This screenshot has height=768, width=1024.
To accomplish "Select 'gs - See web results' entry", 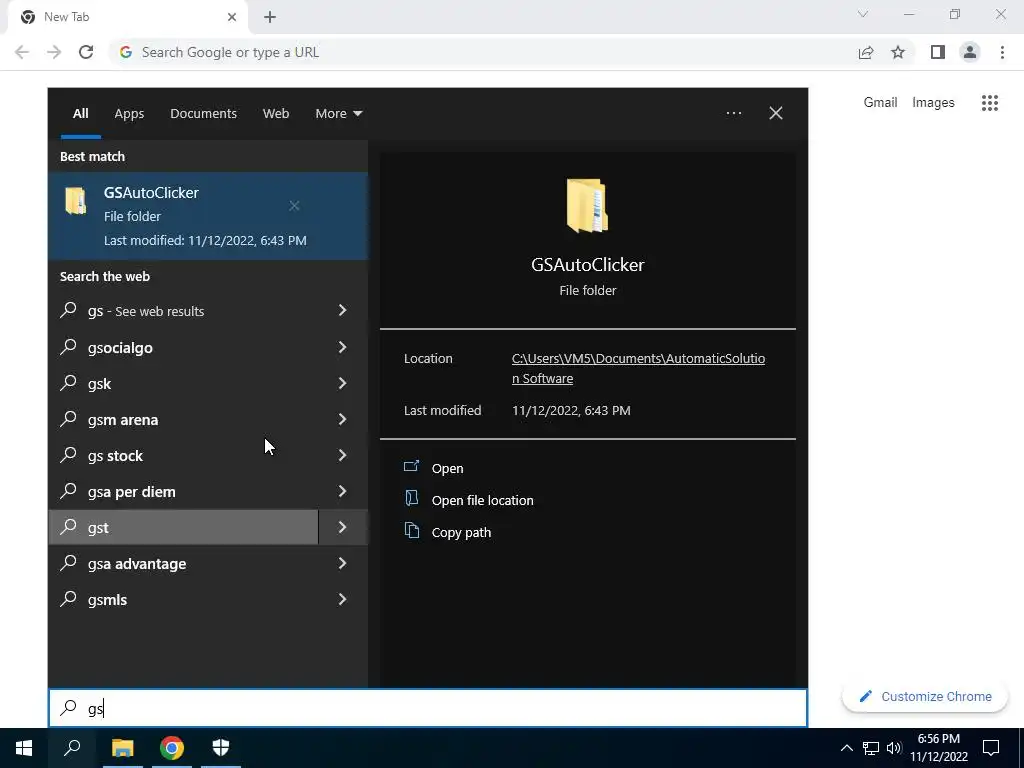I will click(184, 310).
